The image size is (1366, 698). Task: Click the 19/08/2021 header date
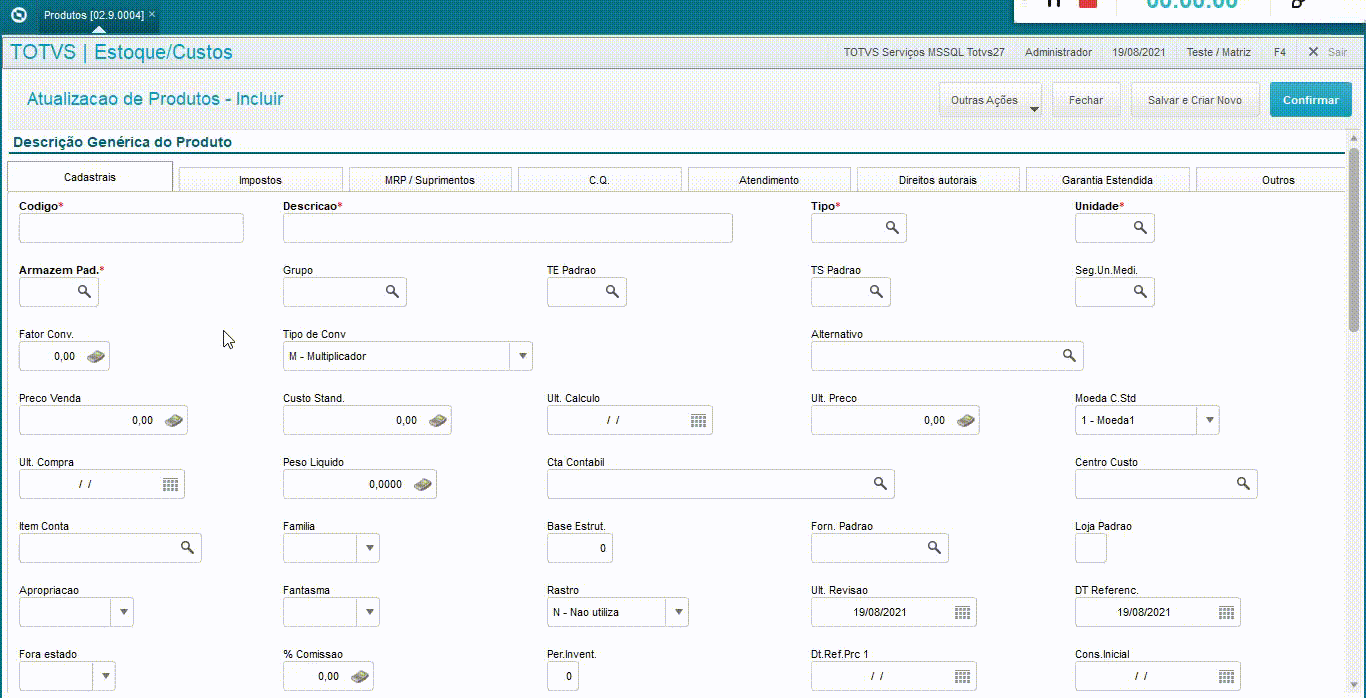1139,52
